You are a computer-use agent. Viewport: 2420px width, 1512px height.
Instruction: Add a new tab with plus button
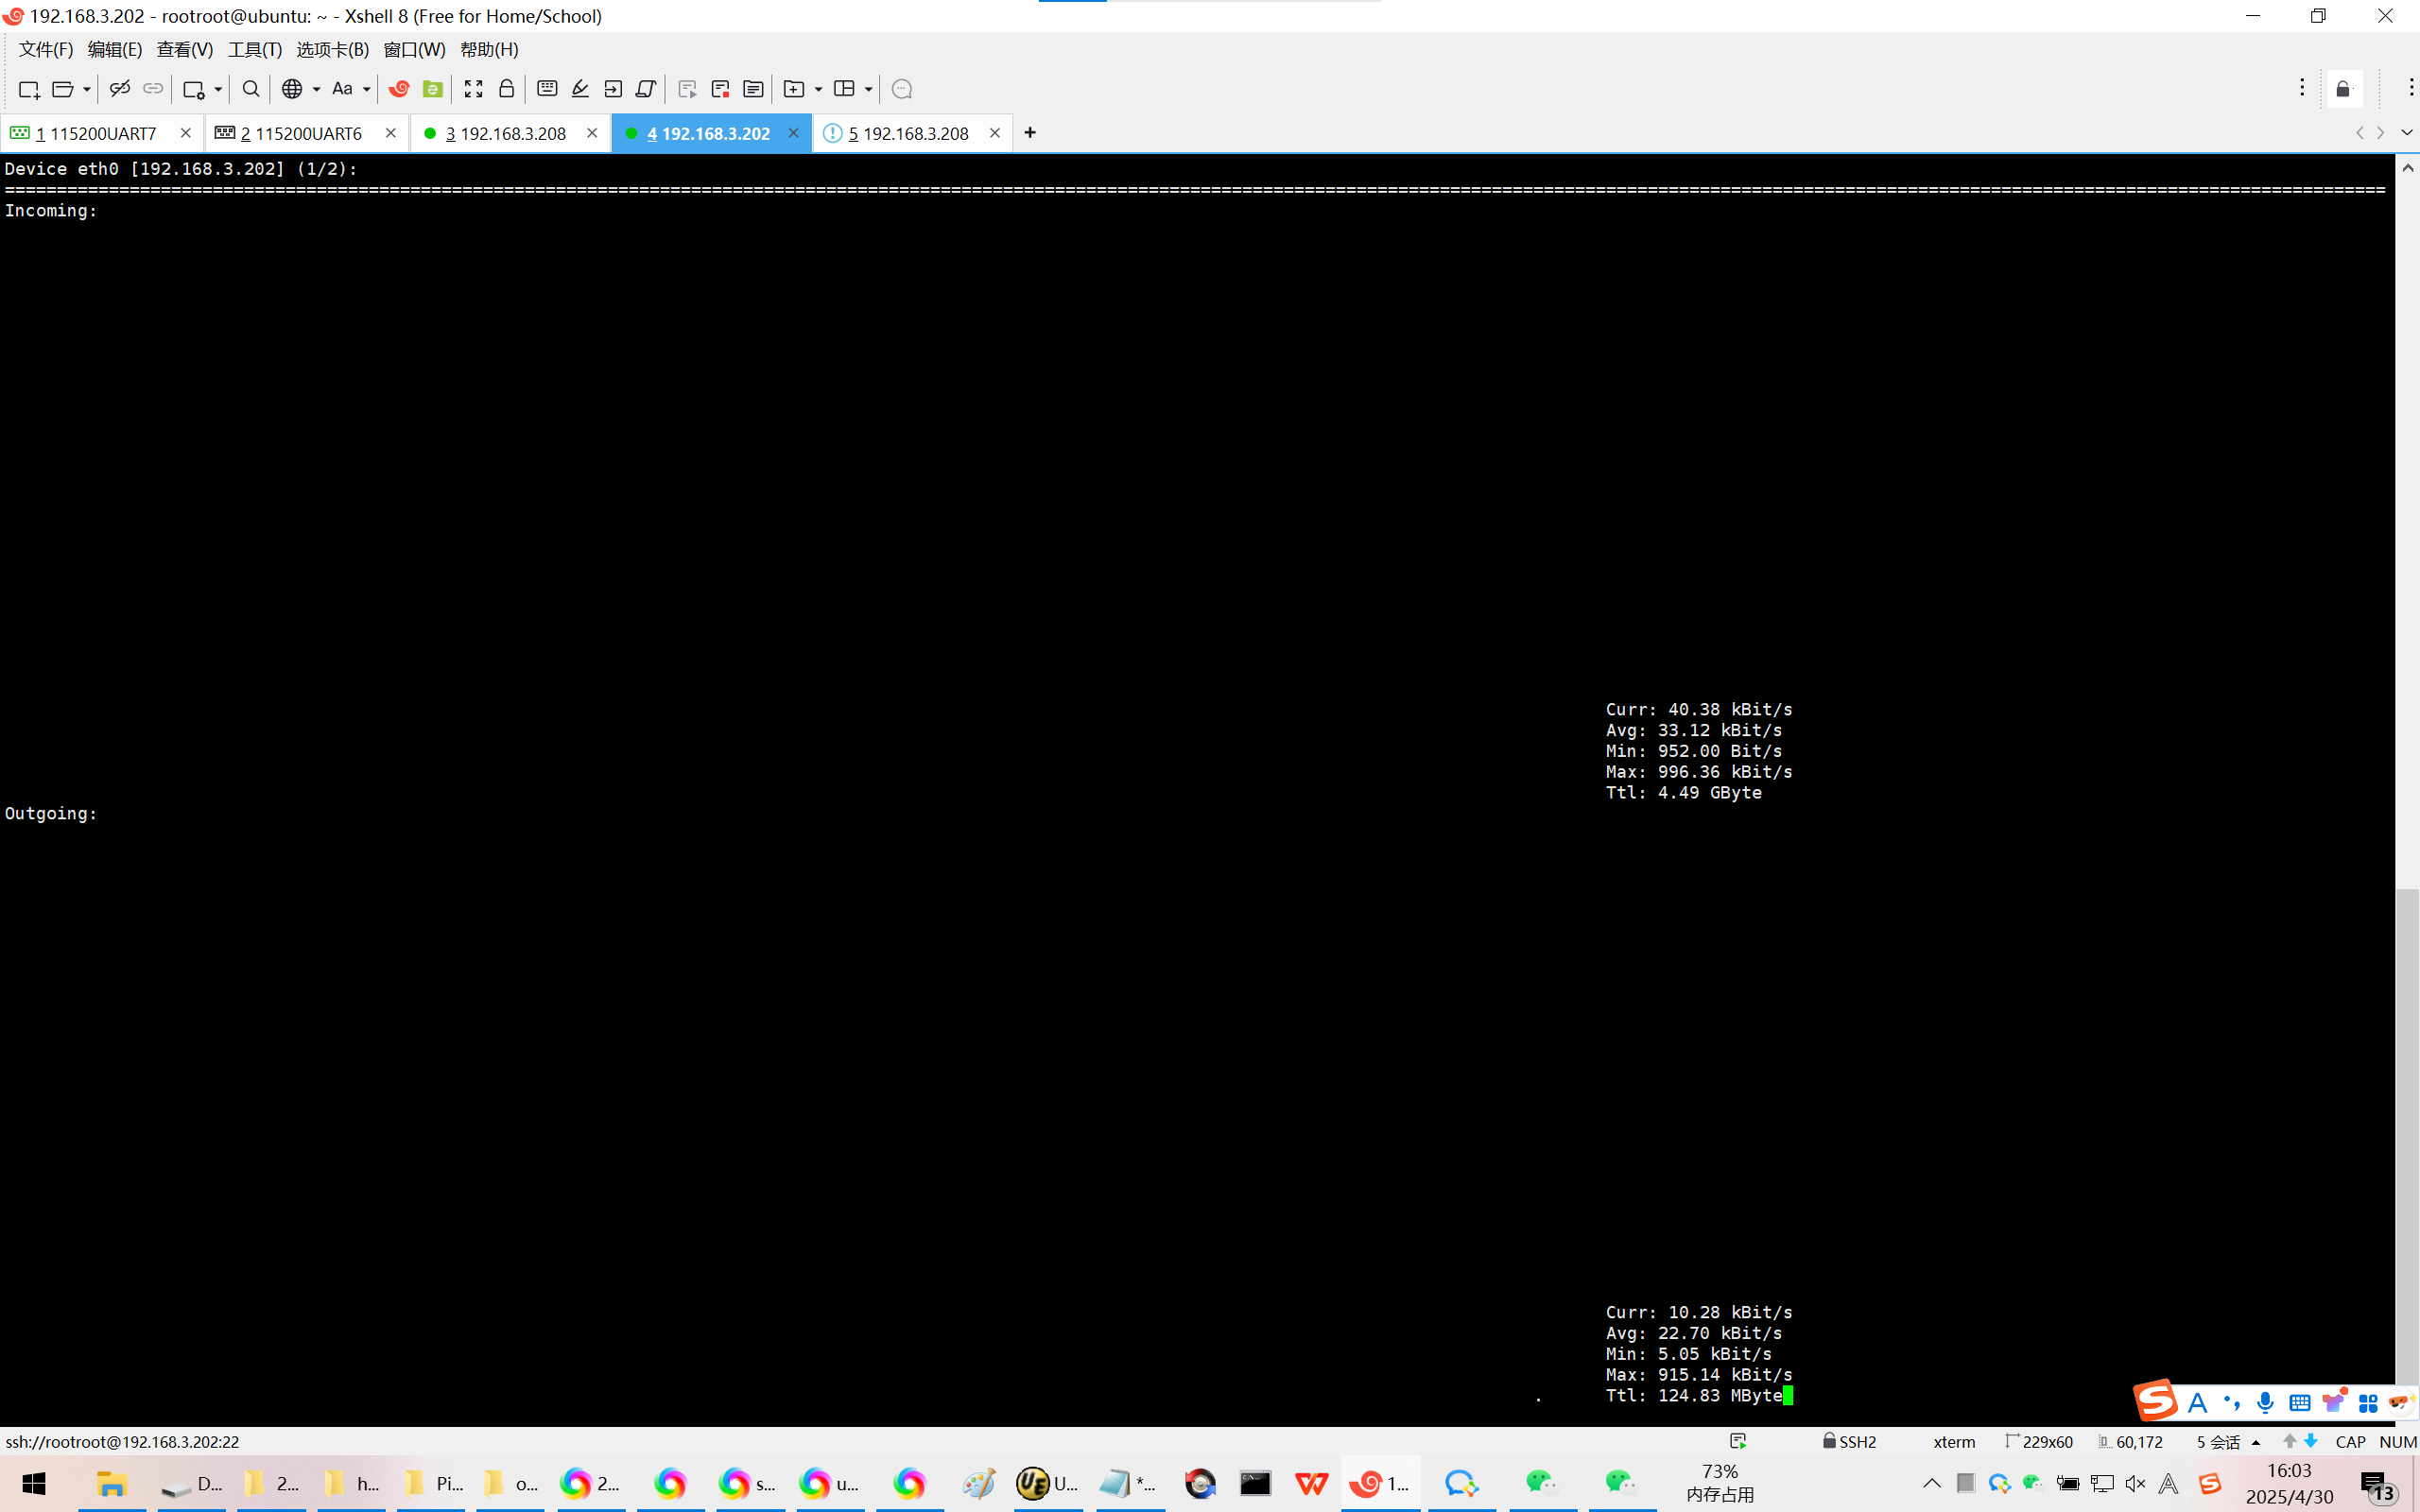point(1030,133)
